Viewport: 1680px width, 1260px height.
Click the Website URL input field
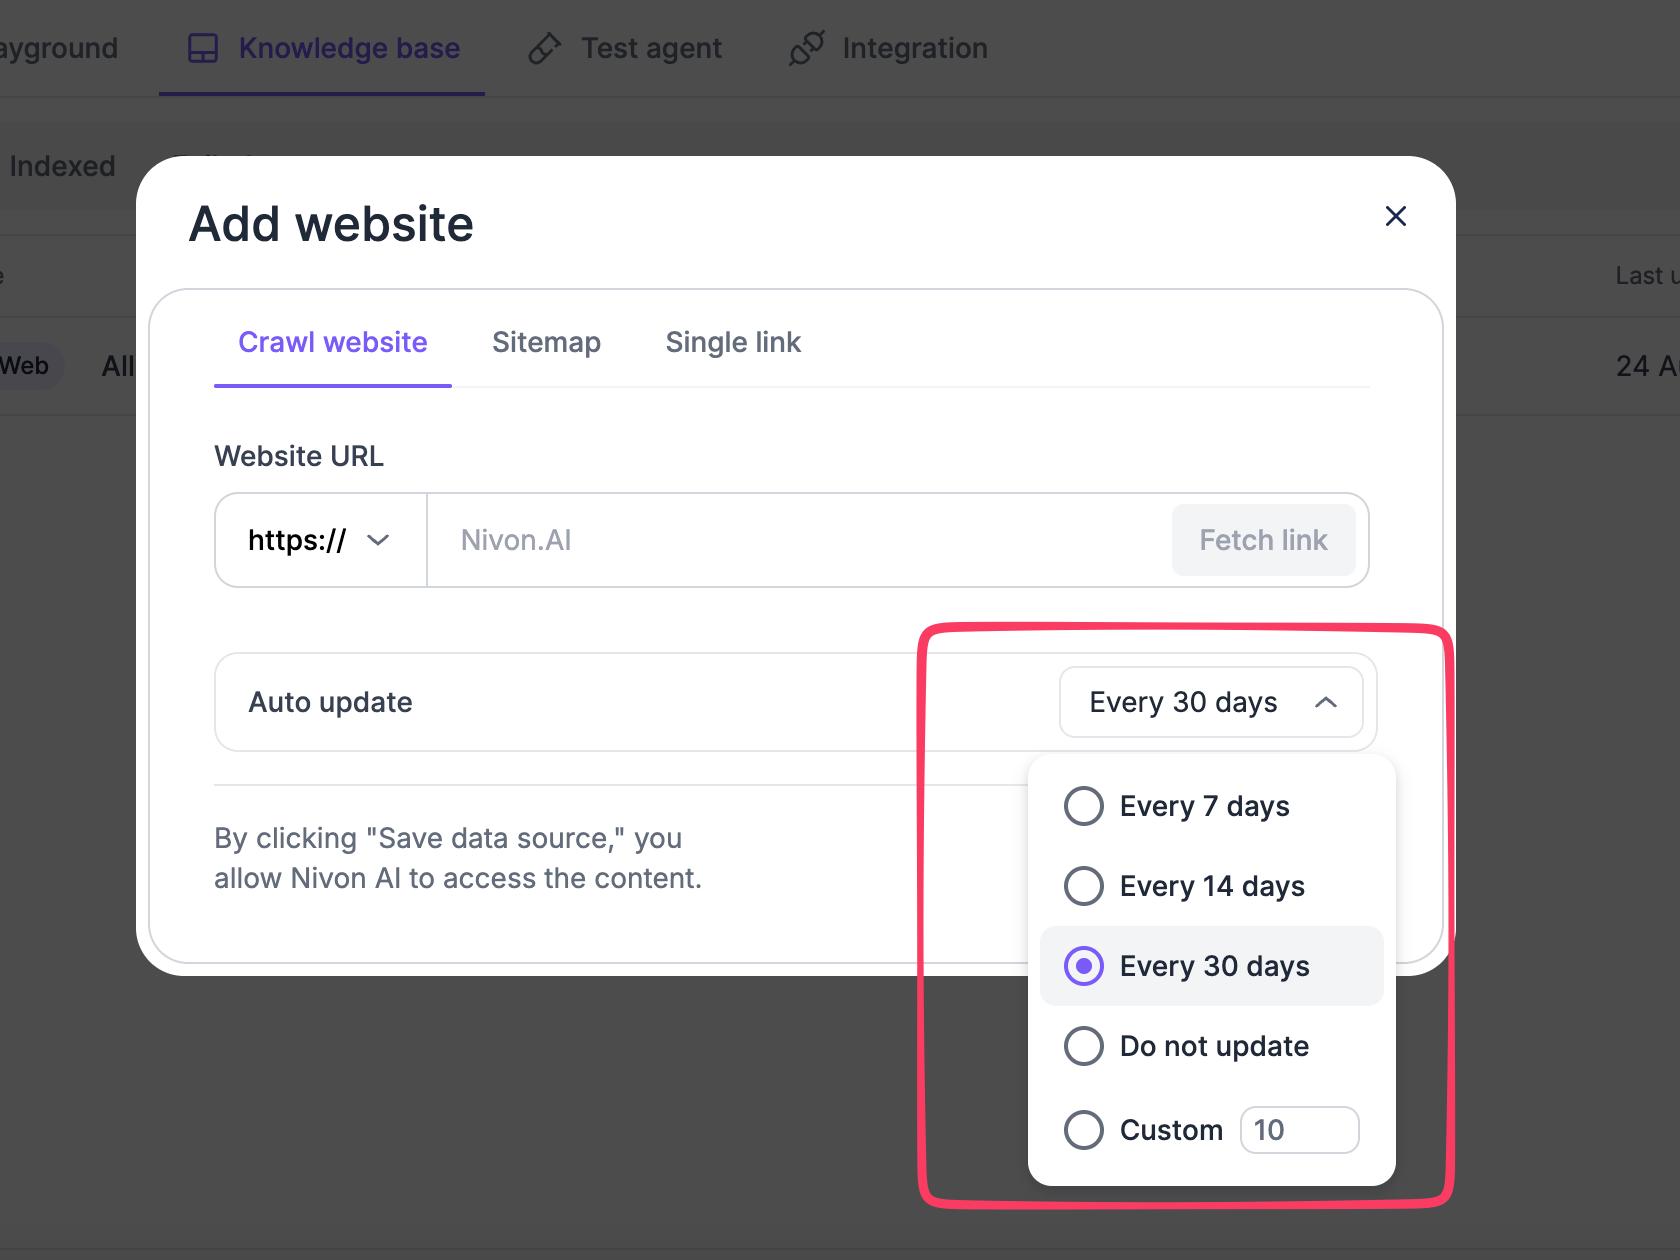point(800,540)
